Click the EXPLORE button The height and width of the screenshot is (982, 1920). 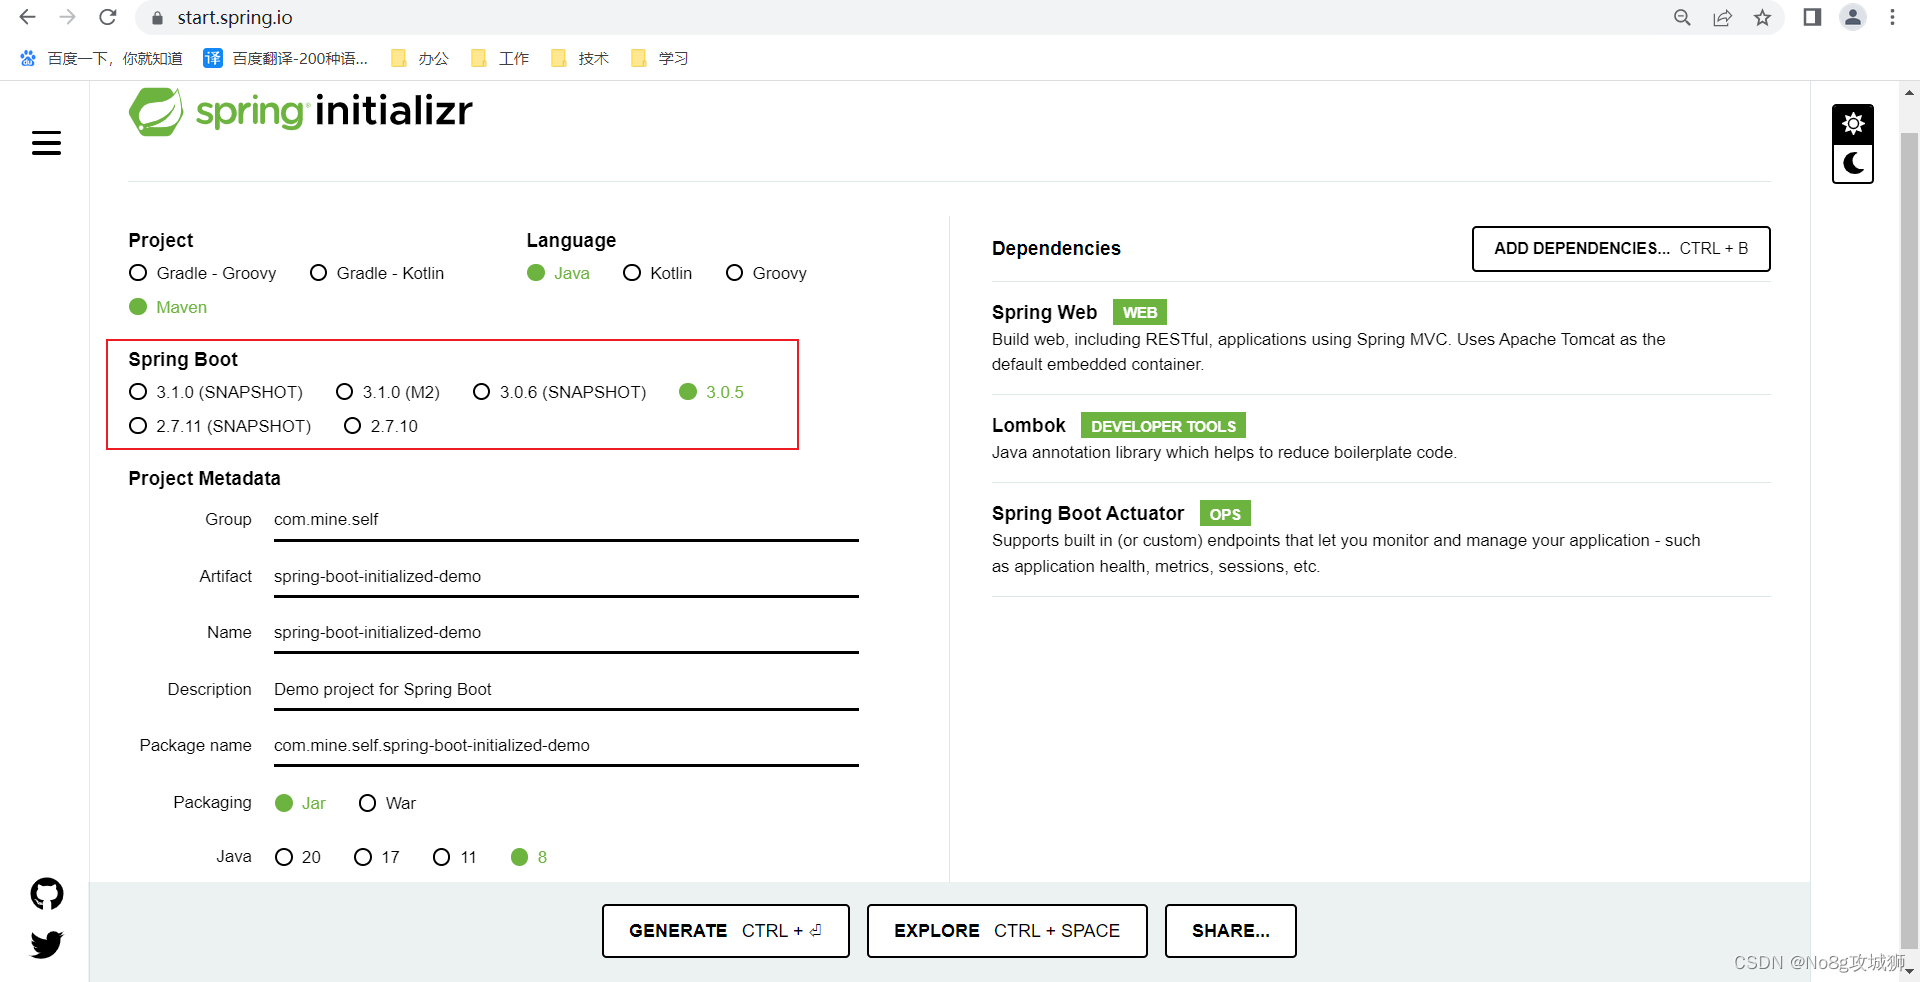coord(1007,931)
